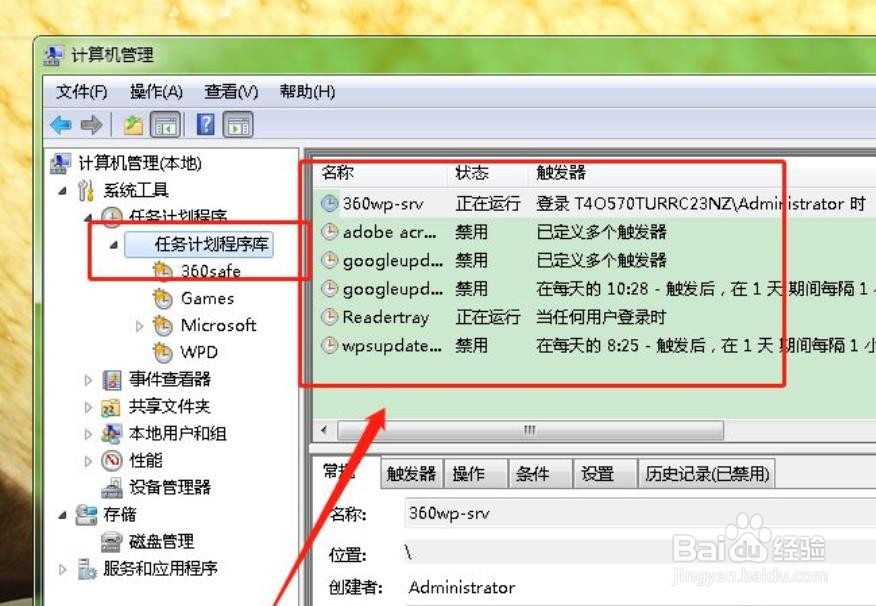Click the clock icon beside Readertray
This screenshot has height=606, width=876.
330,317
